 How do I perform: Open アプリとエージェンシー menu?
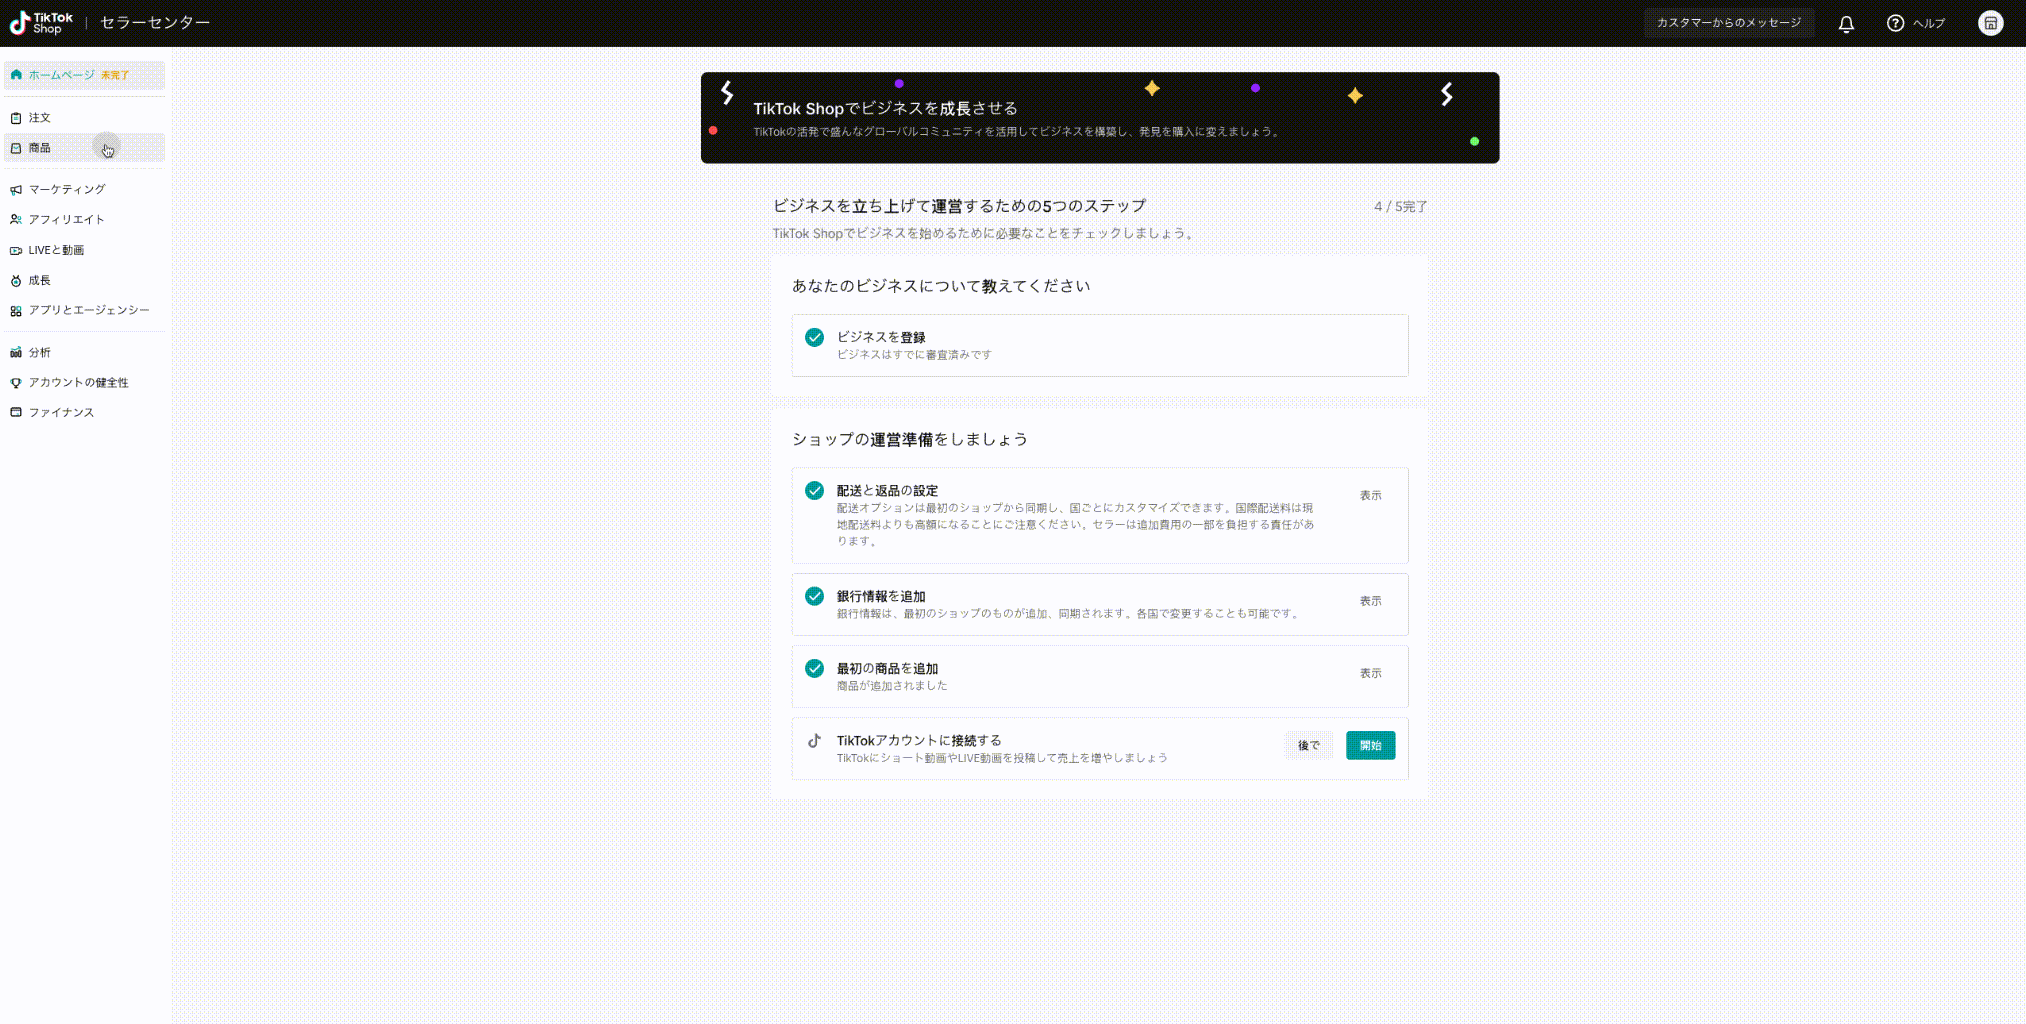pyautogui.click(x=84, y=310)
